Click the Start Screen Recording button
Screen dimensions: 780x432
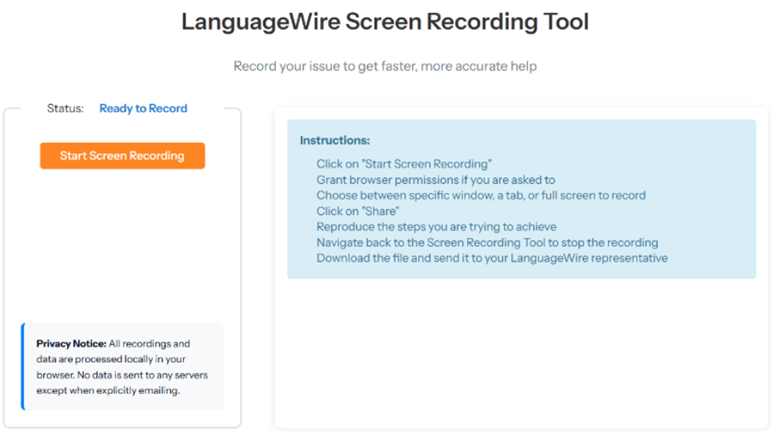[x=122, y=156]
